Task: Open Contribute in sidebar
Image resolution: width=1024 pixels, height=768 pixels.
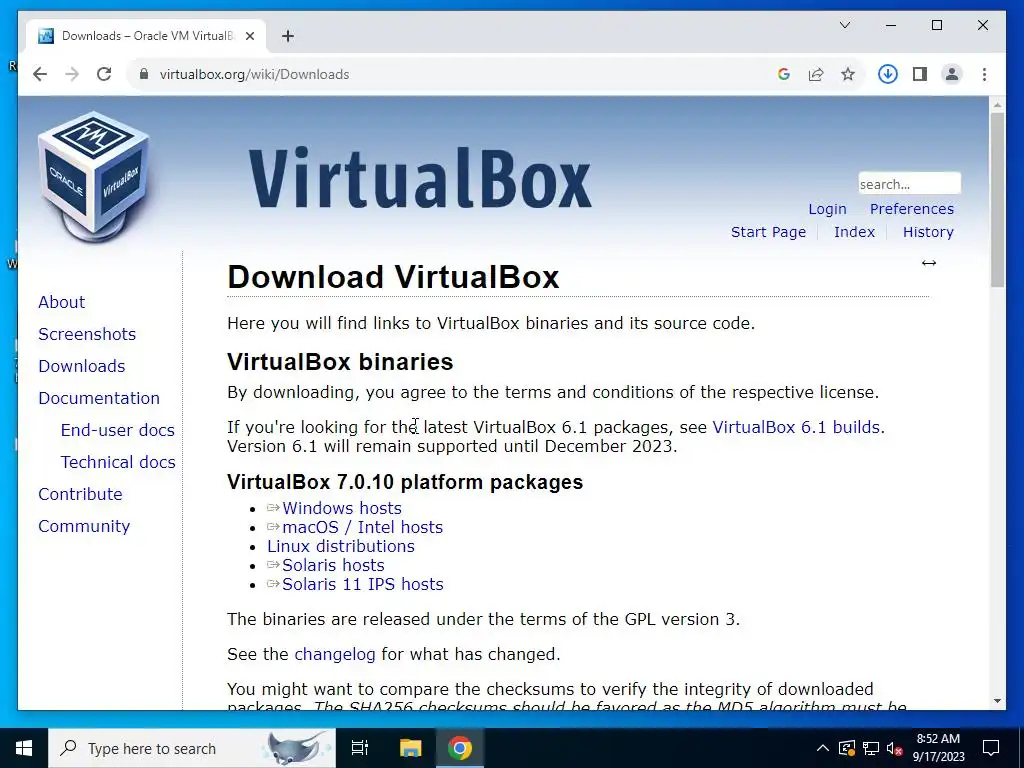Action: coord(80,494)
